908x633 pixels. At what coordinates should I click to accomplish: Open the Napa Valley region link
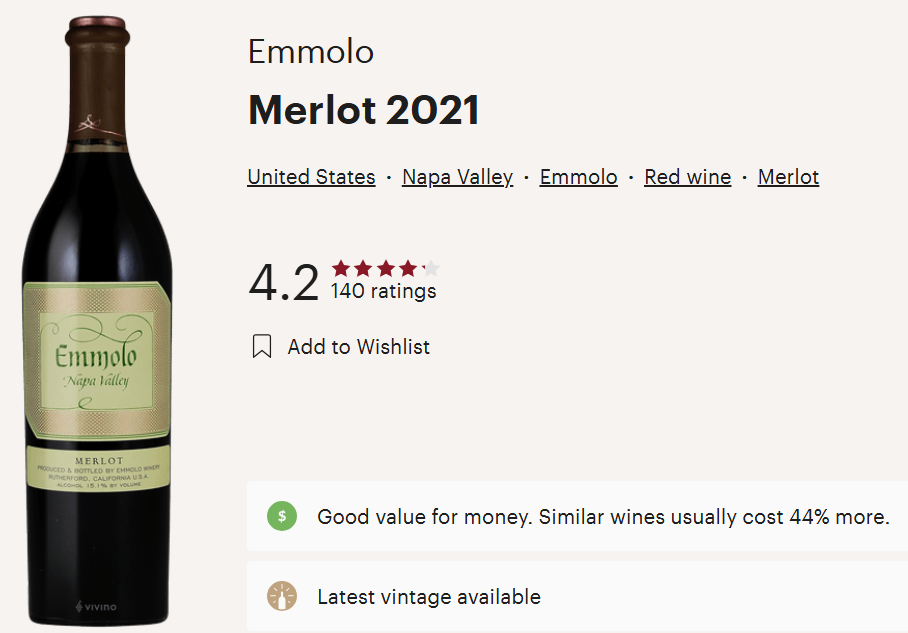[x=457, y=177]
